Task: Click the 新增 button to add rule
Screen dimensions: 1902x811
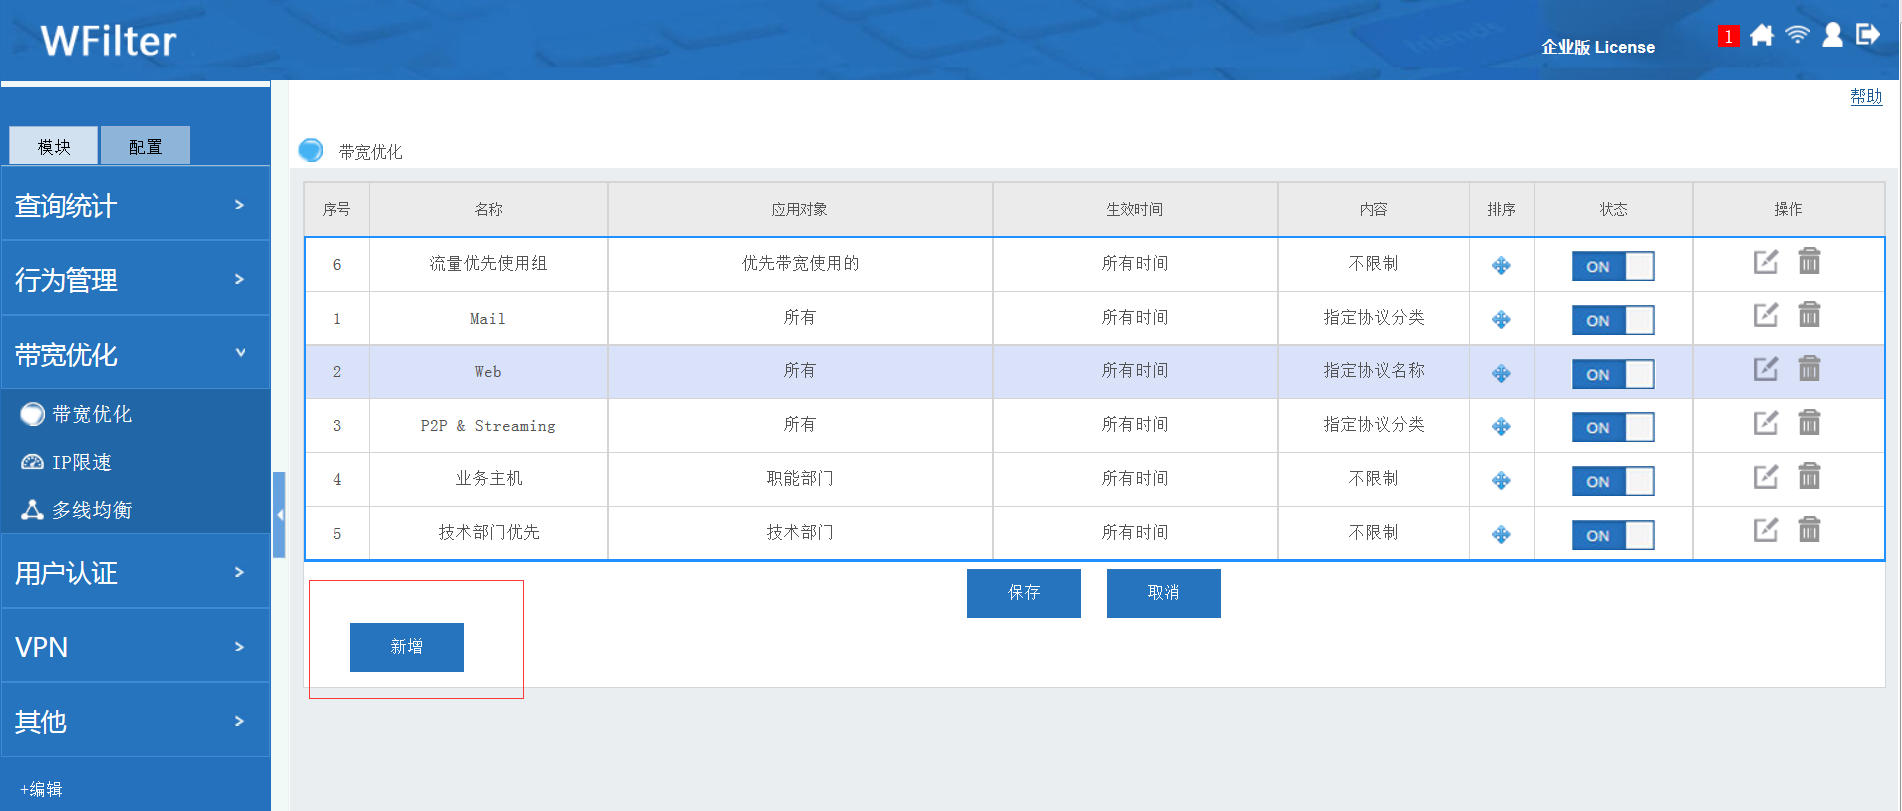Action: [406, 647]
